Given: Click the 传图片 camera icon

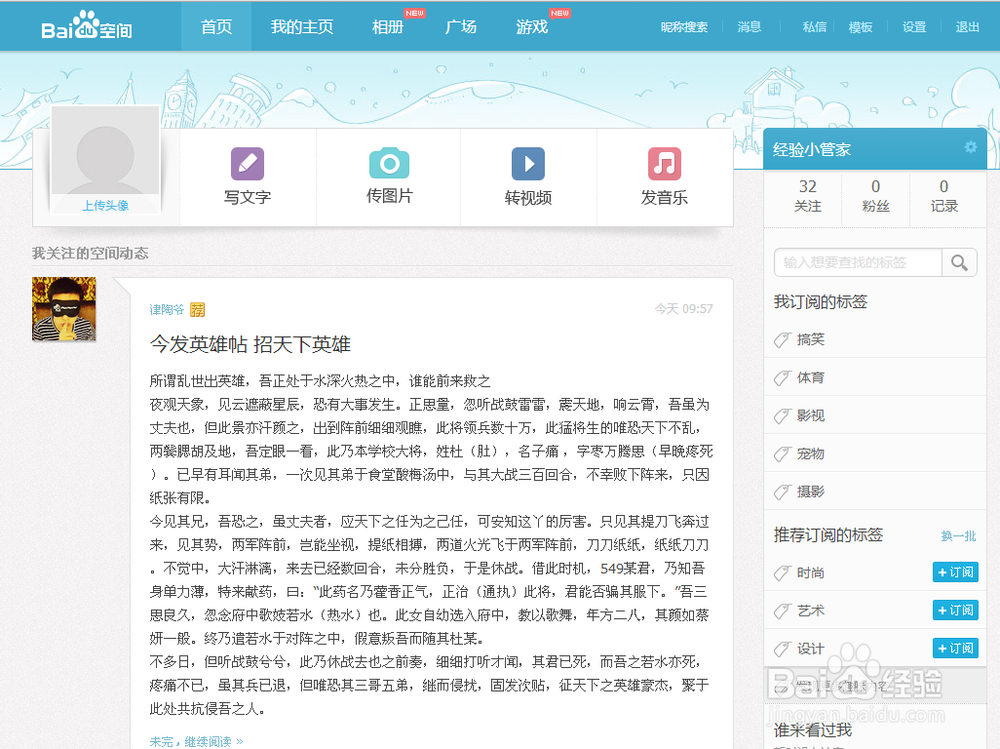Looking at the screenshot, I should pyautogui.click(x=389, y=164).
